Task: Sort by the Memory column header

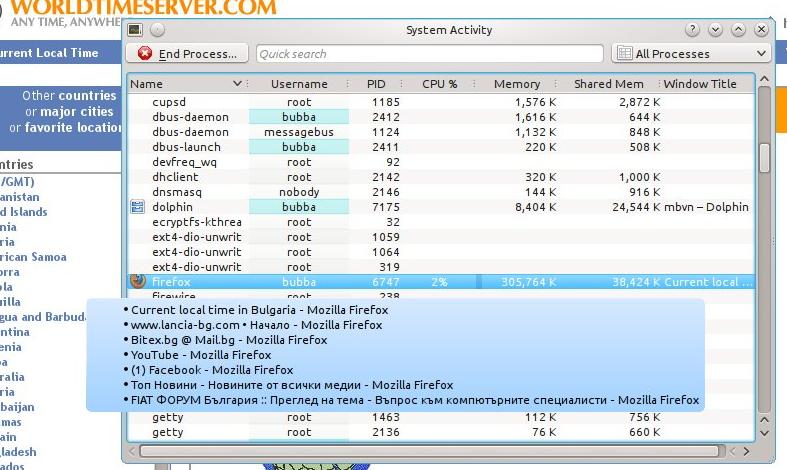Action: tap(517, 84)
